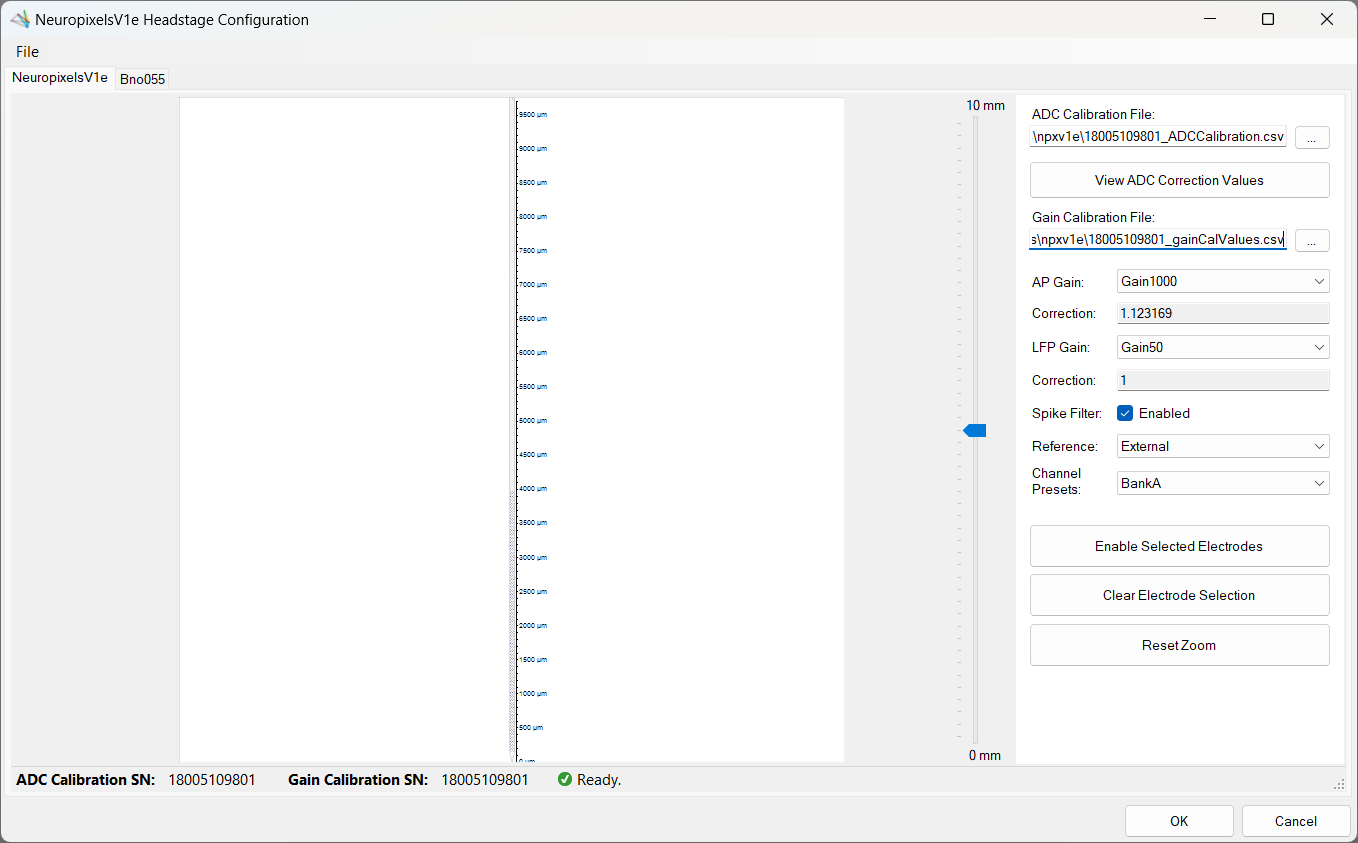Click View ADC Correction Values button
Image resolution: width=1358 pixels, height=843 pixels.
1179,180
